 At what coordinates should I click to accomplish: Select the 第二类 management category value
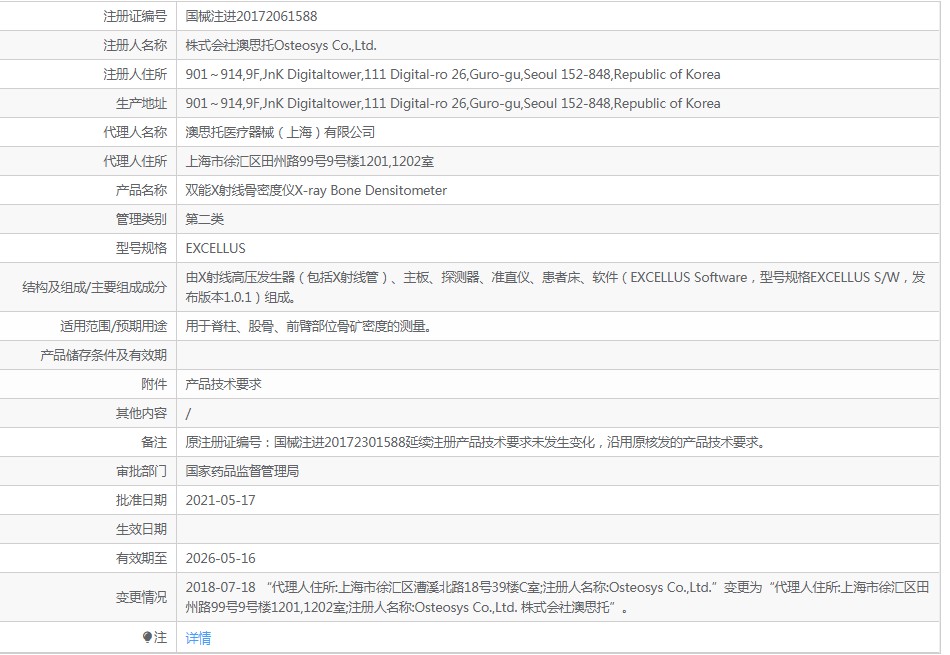[x=205, y=219]
